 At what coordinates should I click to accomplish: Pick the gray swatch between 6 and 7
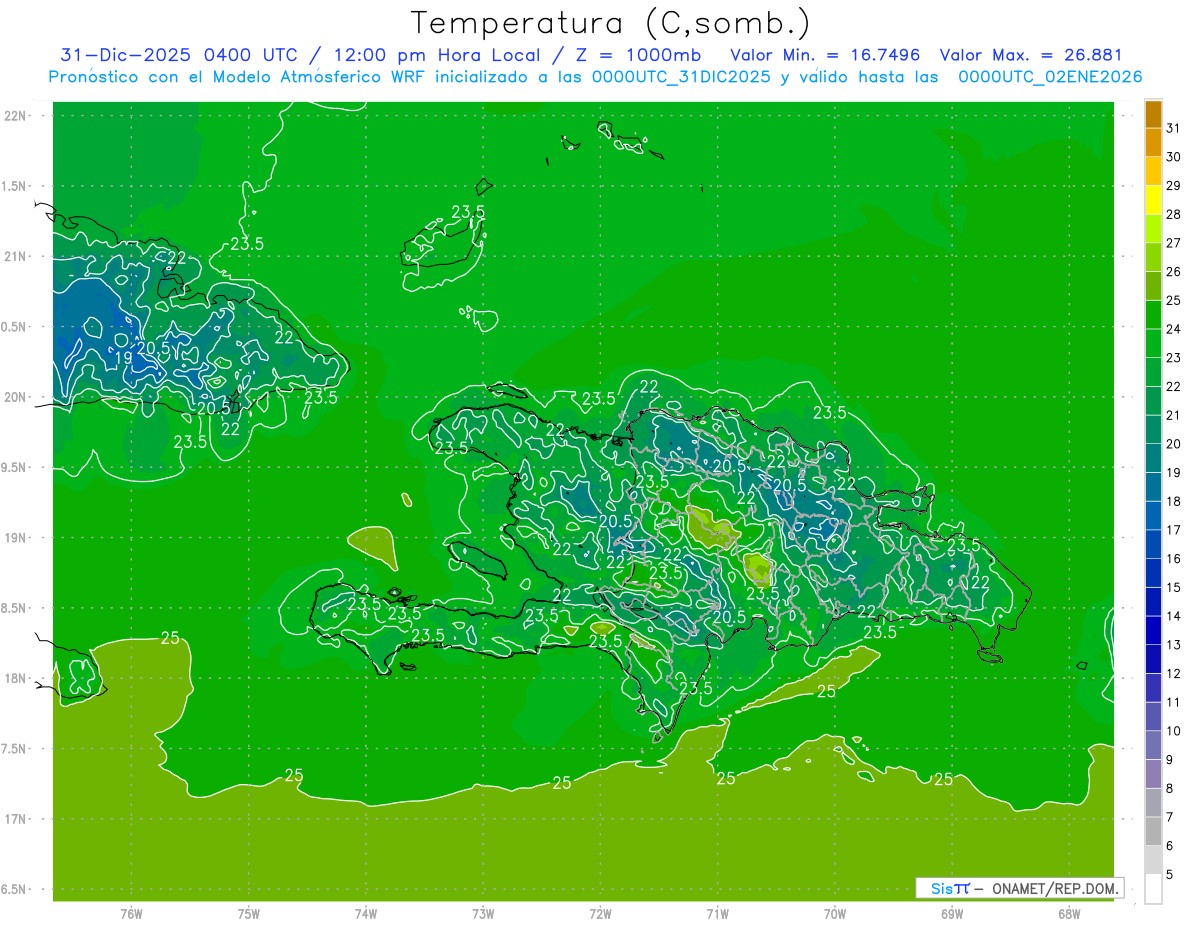(x=1153, y=832)
